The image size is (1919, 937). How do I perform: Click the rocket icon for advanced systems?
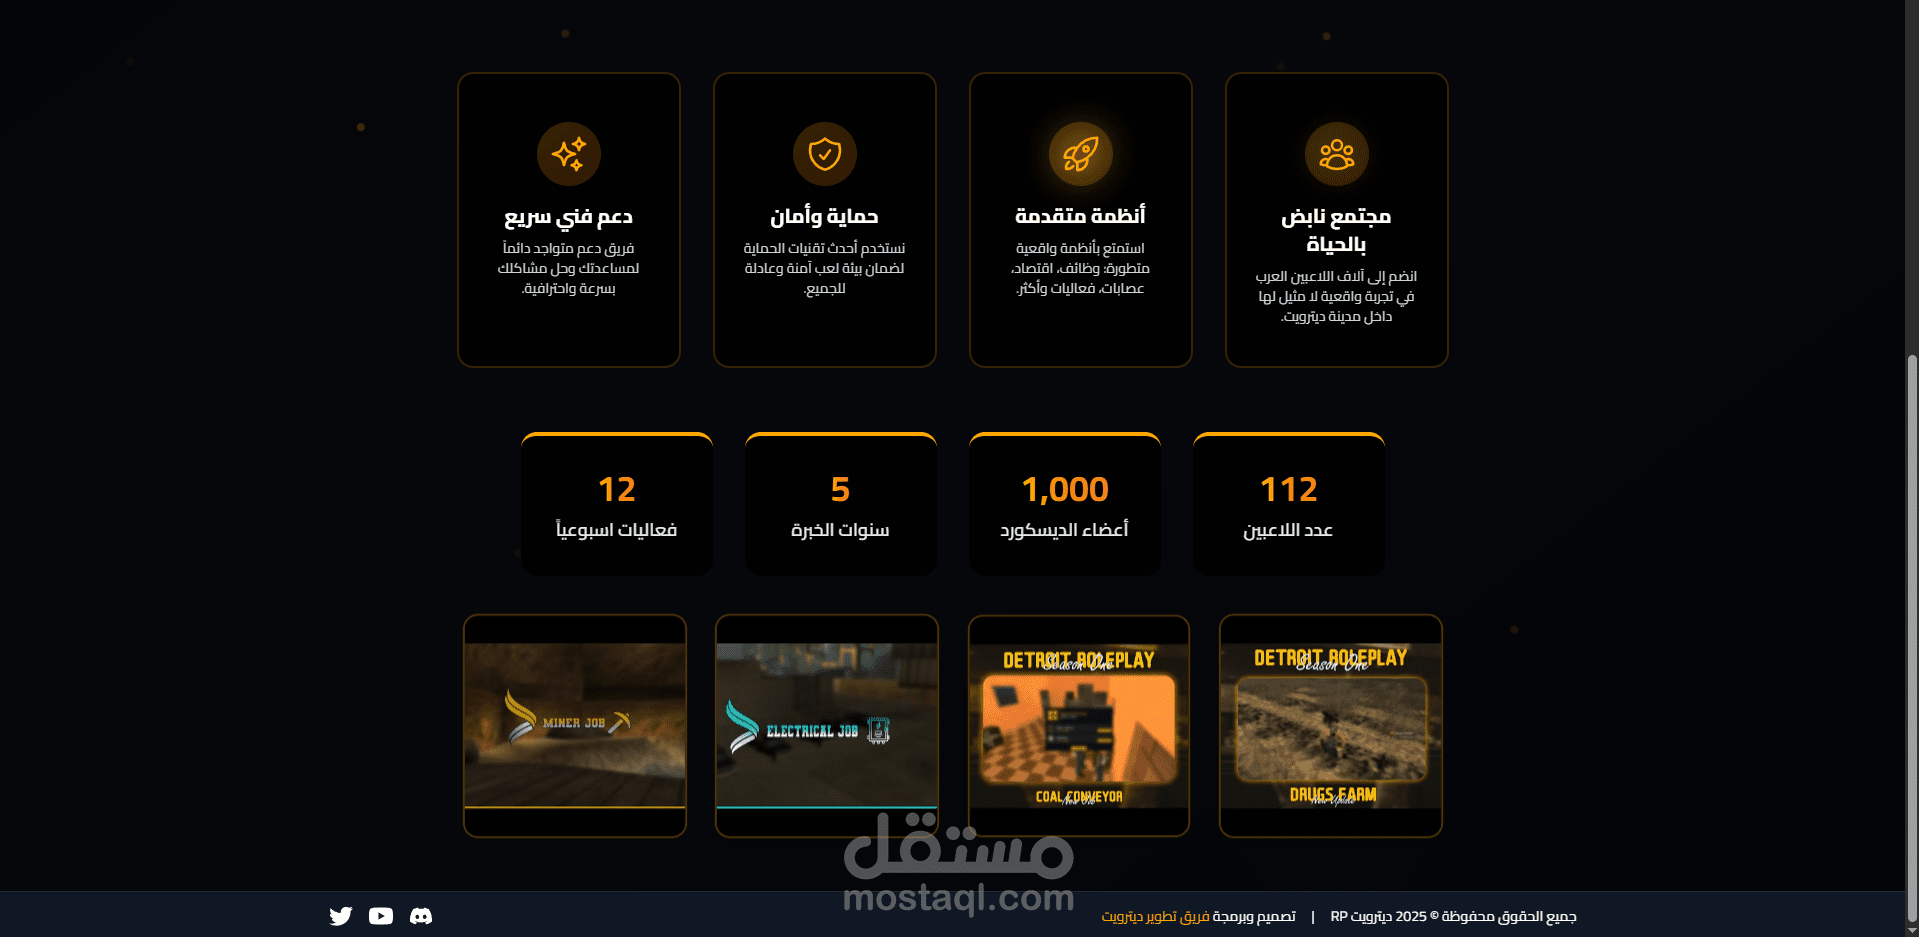click(1081, 154)
